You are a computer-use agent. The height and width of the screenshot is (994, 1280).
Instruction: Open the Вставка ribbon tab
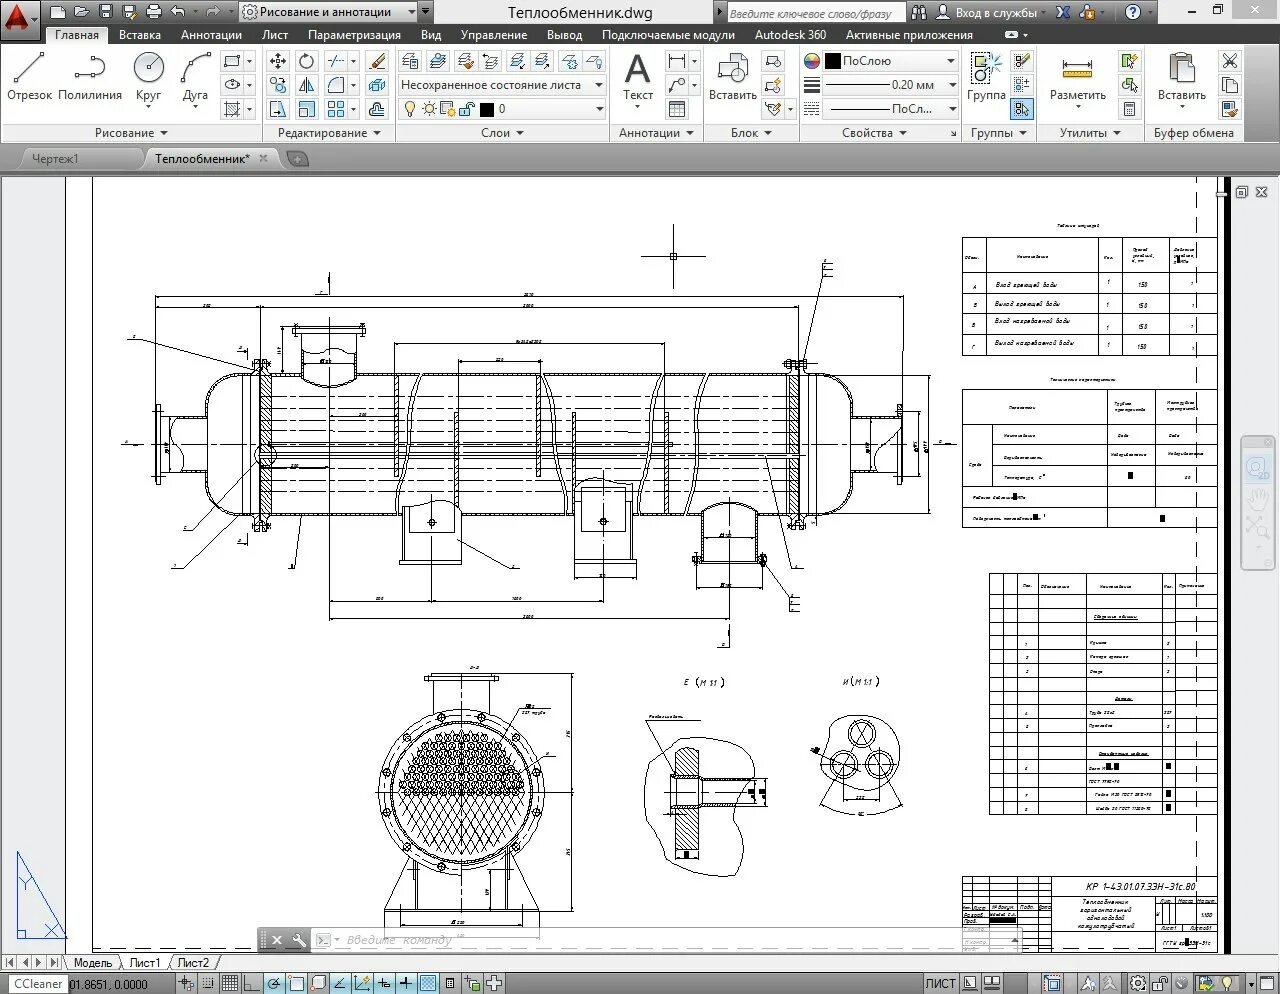[x=140, y=34]
